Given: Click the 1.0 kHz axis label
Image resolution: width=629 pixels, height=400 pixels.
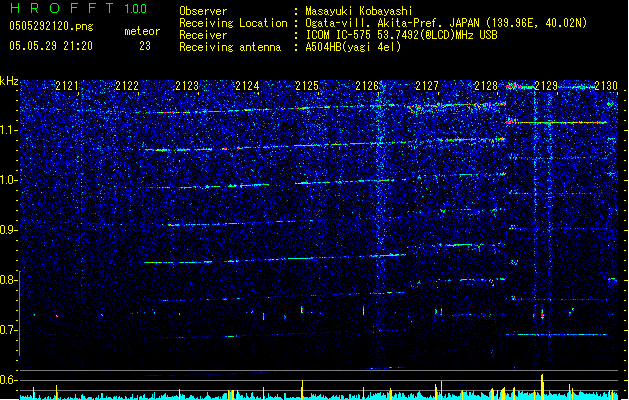Looking at the screenshot, I should coord(8,180).
